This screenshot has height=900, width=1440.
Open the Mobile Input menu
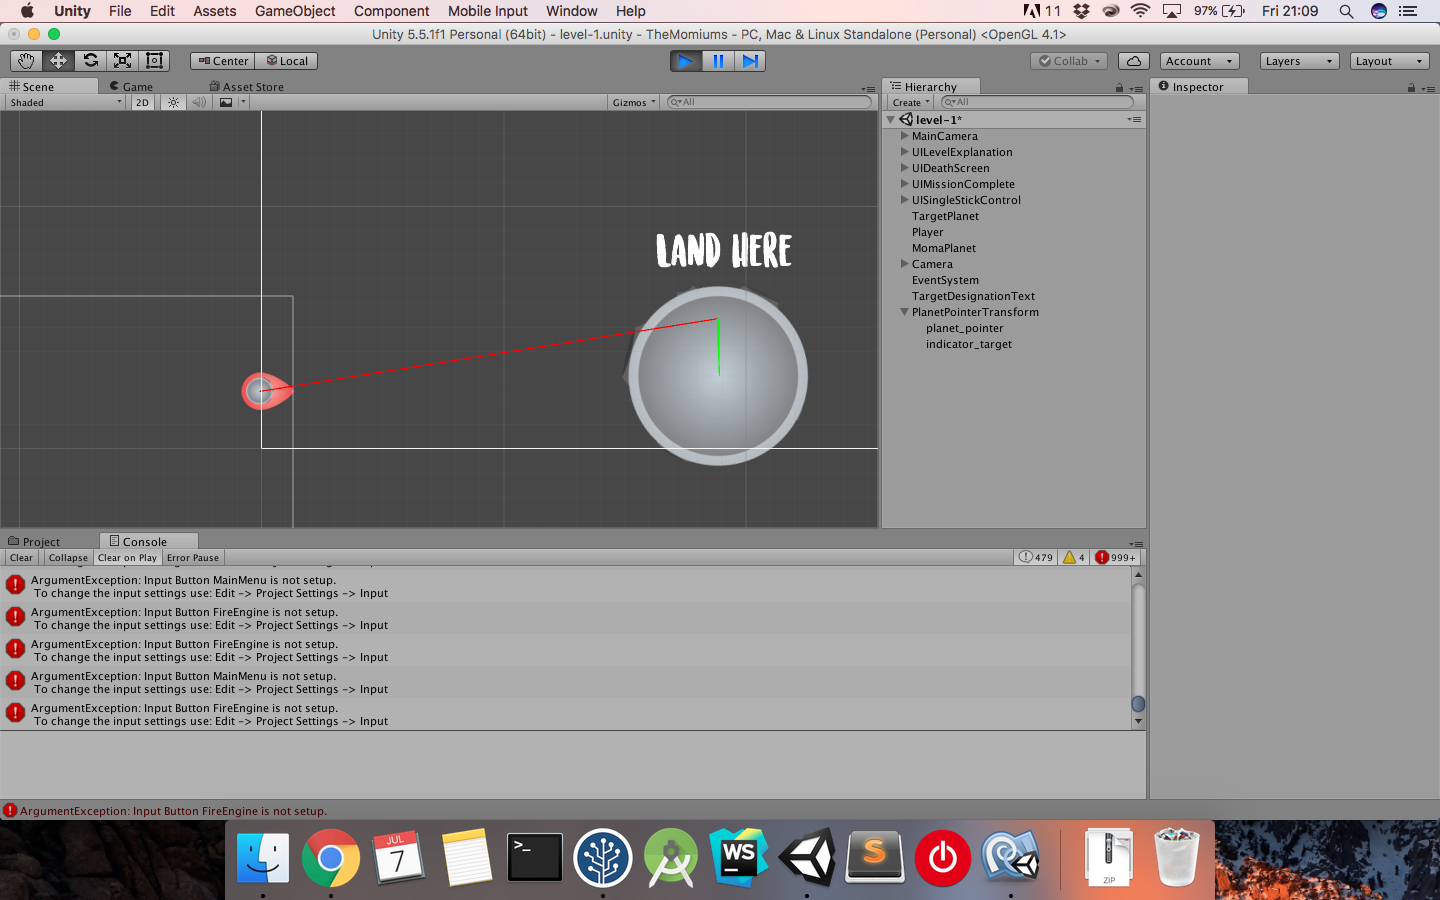[x=487, y=11]
